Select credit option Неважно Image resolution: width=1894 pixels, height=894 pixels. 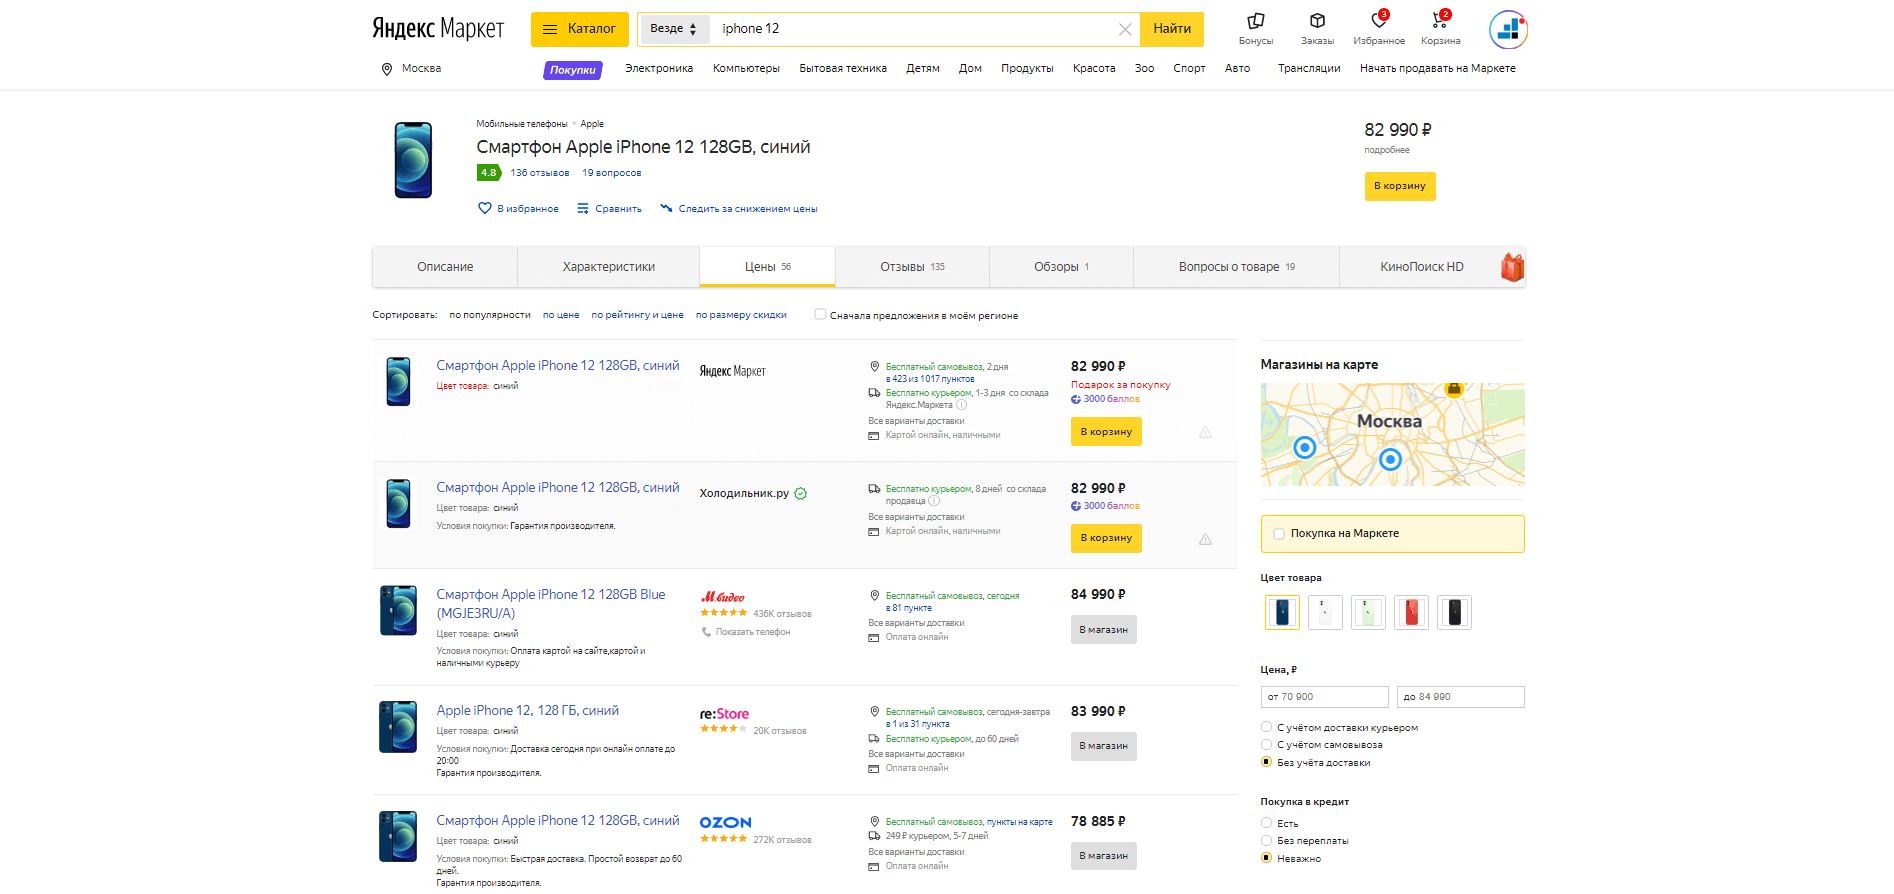point(1266,858)
